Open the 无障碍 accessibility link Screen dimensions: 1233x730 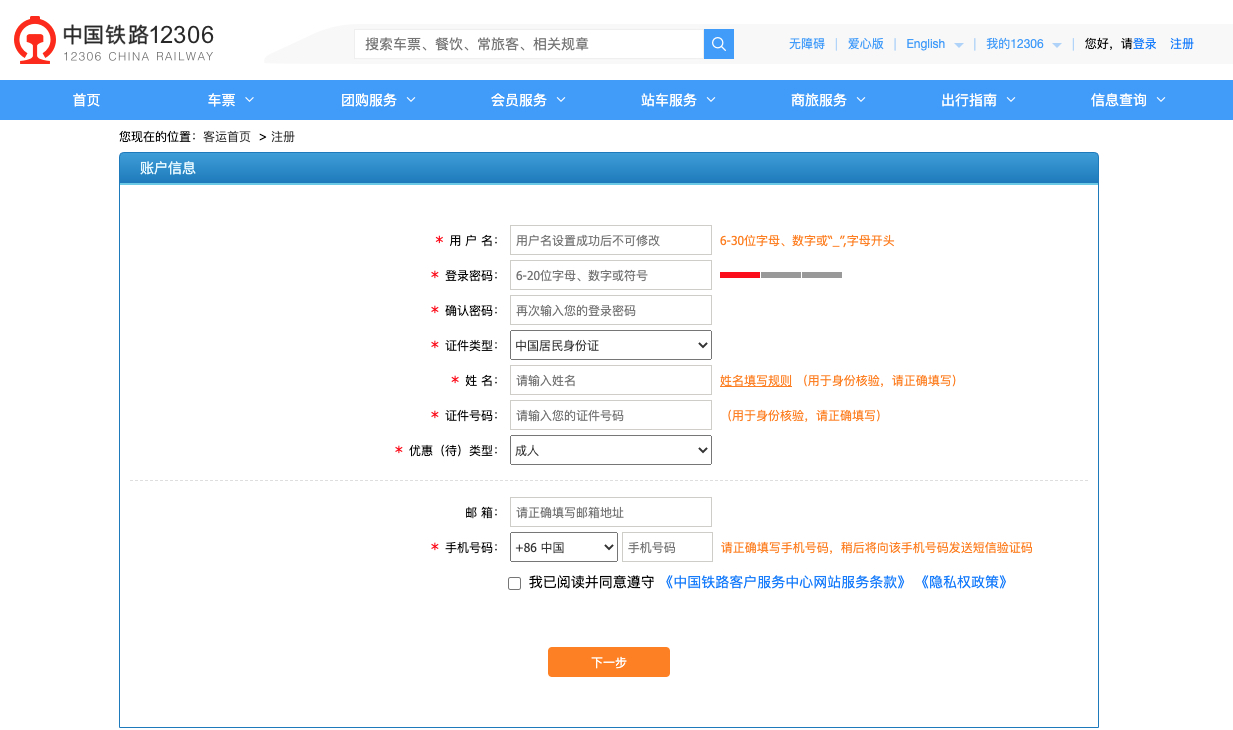coord(806,44)
